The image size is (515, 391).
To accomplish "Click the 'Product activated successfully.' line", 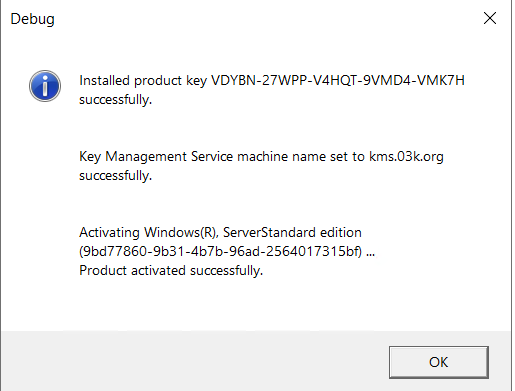I will pyautogui.click(x=171, y=270).
